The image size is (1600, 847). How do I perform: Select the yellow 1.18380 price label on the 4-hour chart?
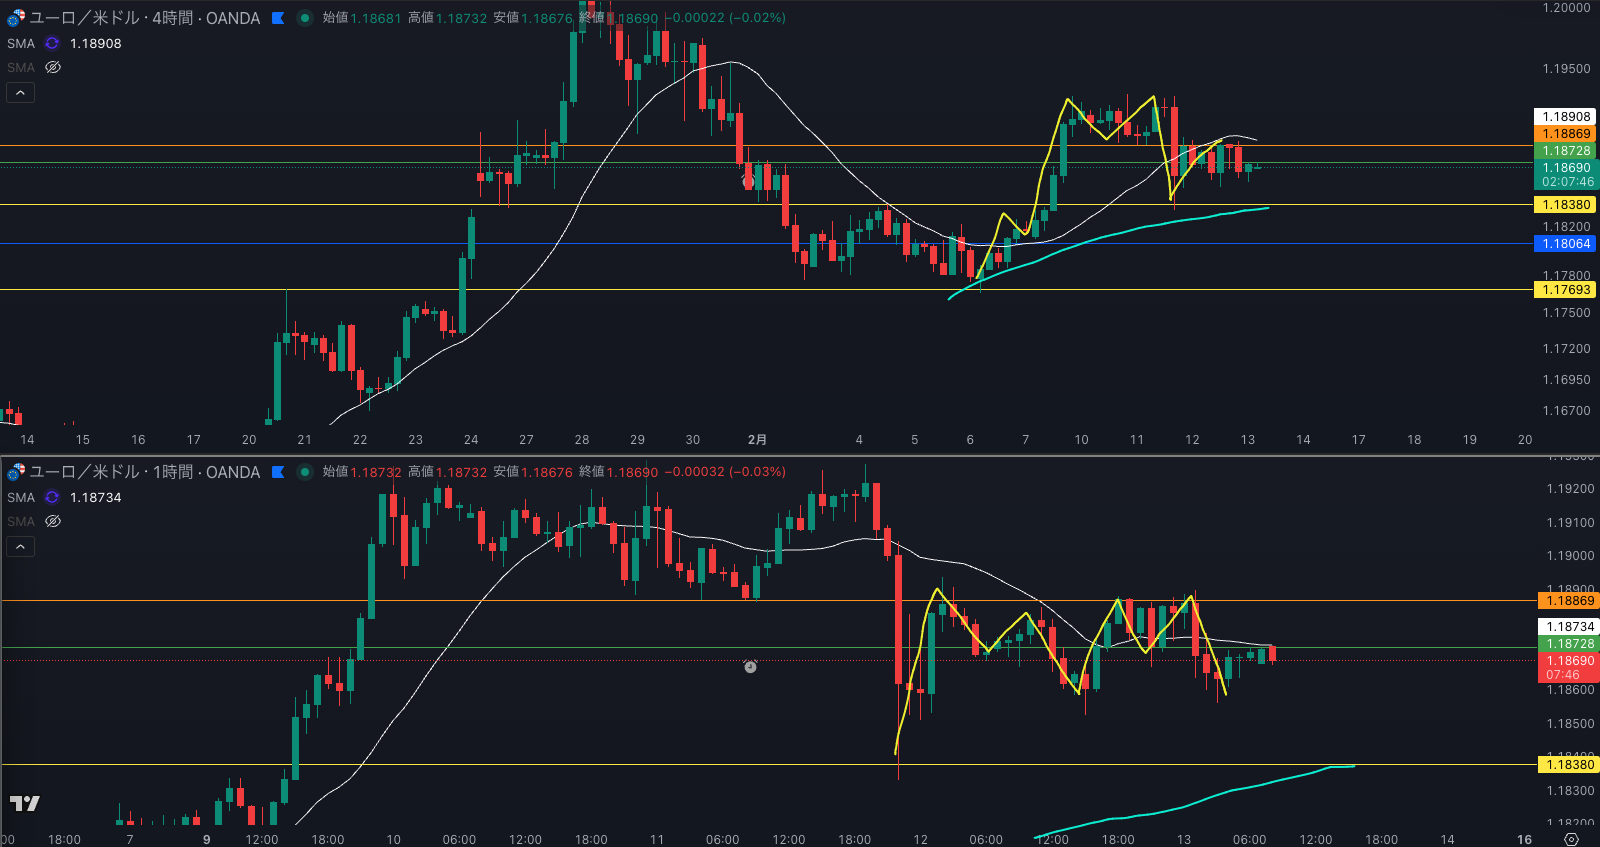pyautogui.click(x=1565, y=205)
